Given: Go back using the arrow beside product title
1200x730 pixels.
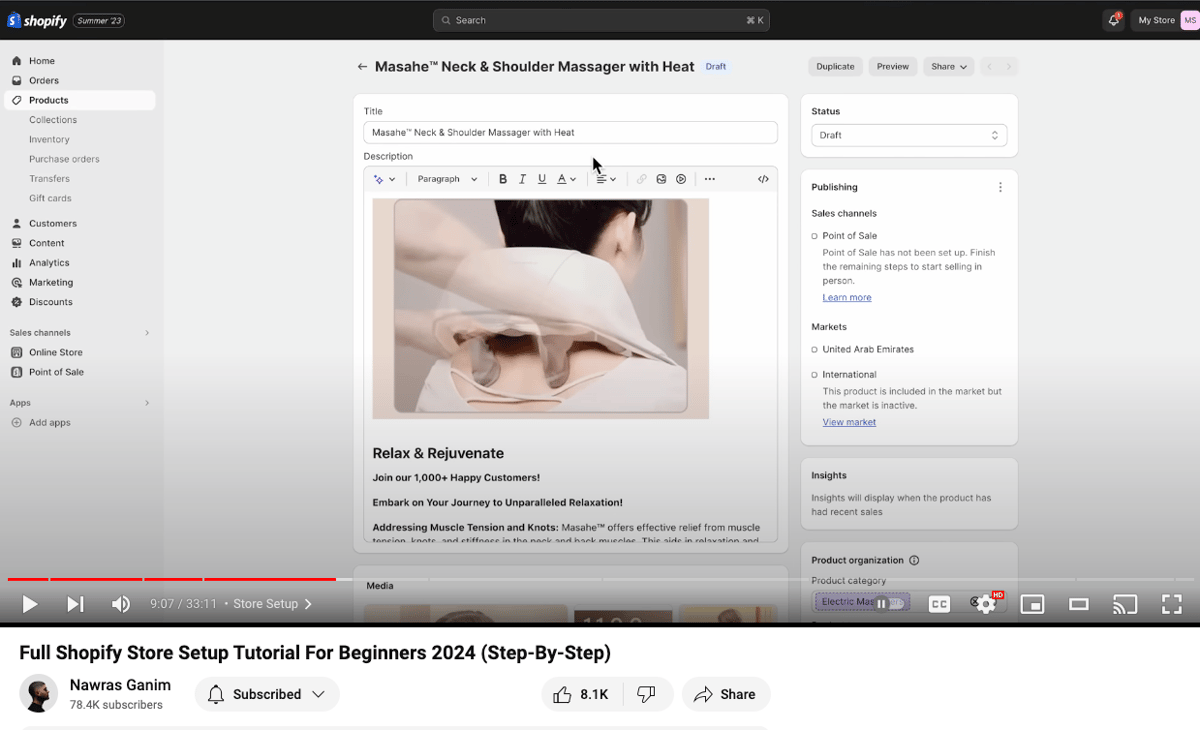Looking at the screenshot, I should (x=362, y=67).
